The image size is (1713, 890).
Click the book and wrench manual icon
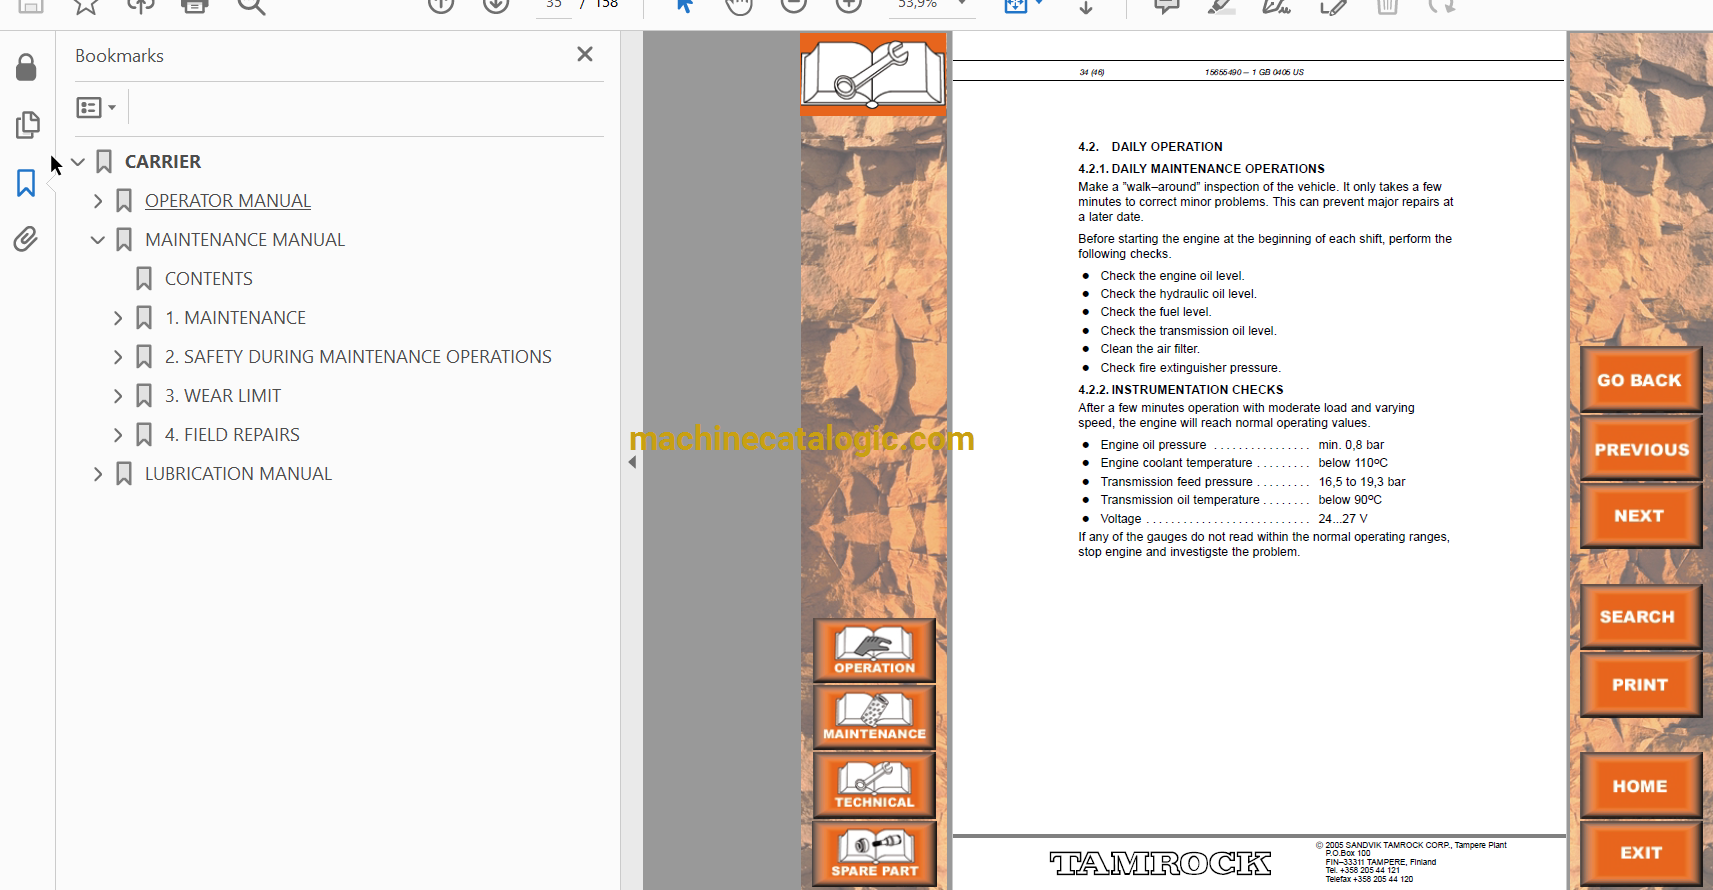pyautogui.click(x=873, y=74)
